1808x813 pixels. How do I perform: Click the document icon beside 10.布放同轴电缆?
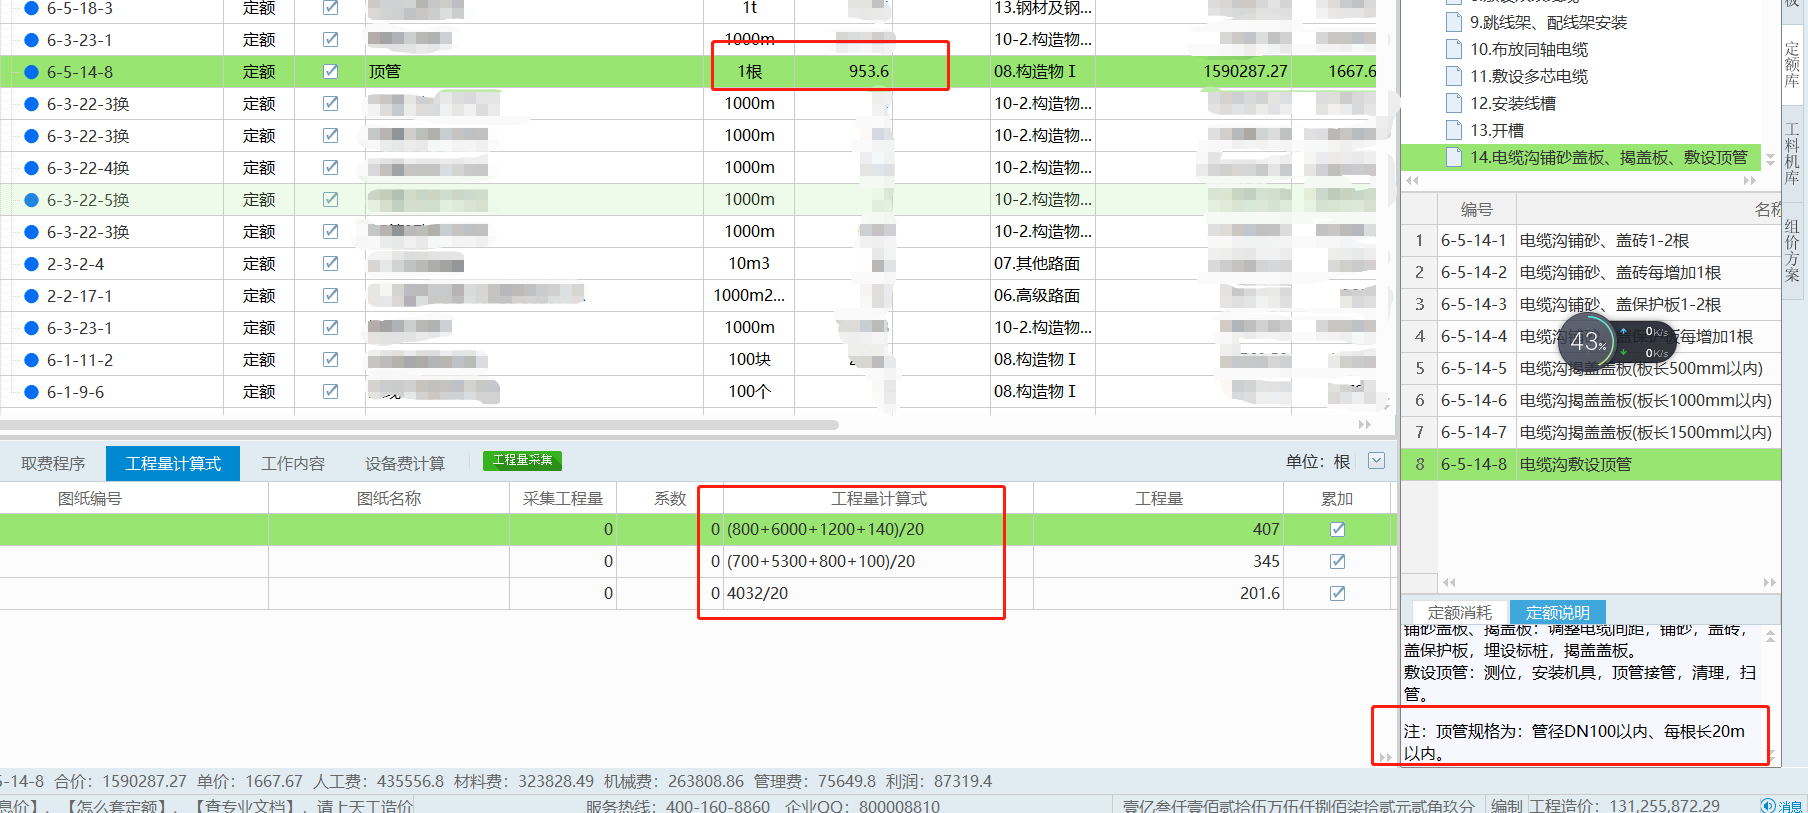point(1454,49)
